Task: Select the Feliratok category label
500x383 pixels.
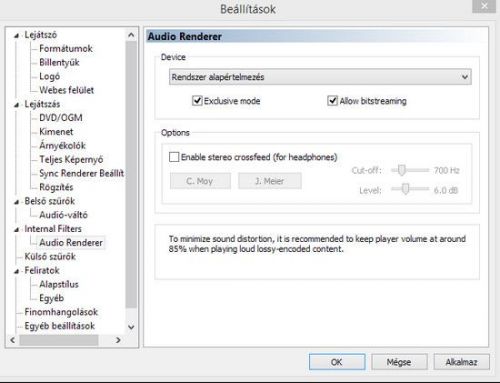Action: coord(42,270)
